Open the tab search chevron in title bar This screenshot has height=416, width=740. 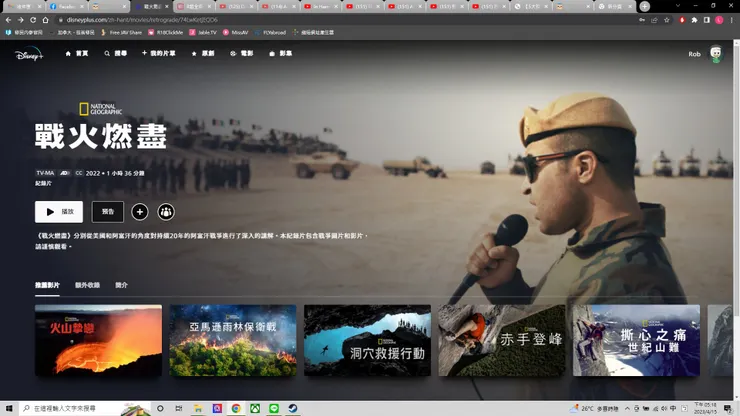pos(678,6)
